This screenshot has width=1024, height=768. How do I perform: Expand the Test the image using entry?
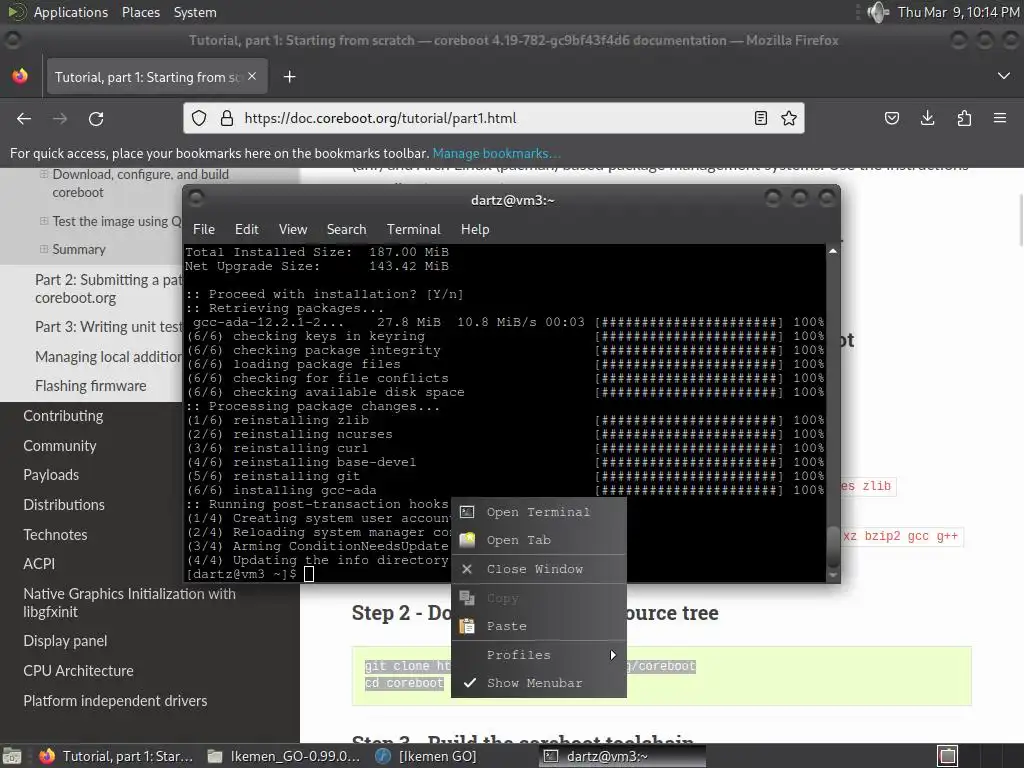click(44, 221)
